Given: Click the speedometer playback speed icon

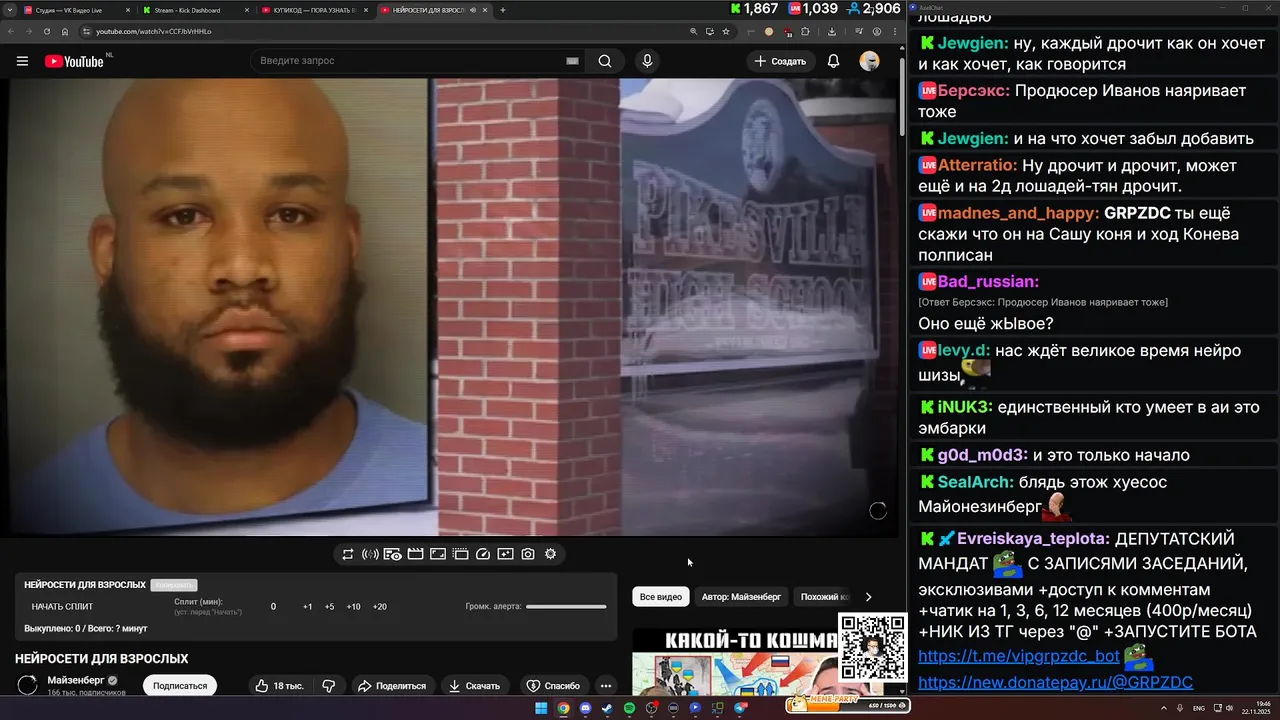Looking at the screenshot, I should tap(483, 554).
